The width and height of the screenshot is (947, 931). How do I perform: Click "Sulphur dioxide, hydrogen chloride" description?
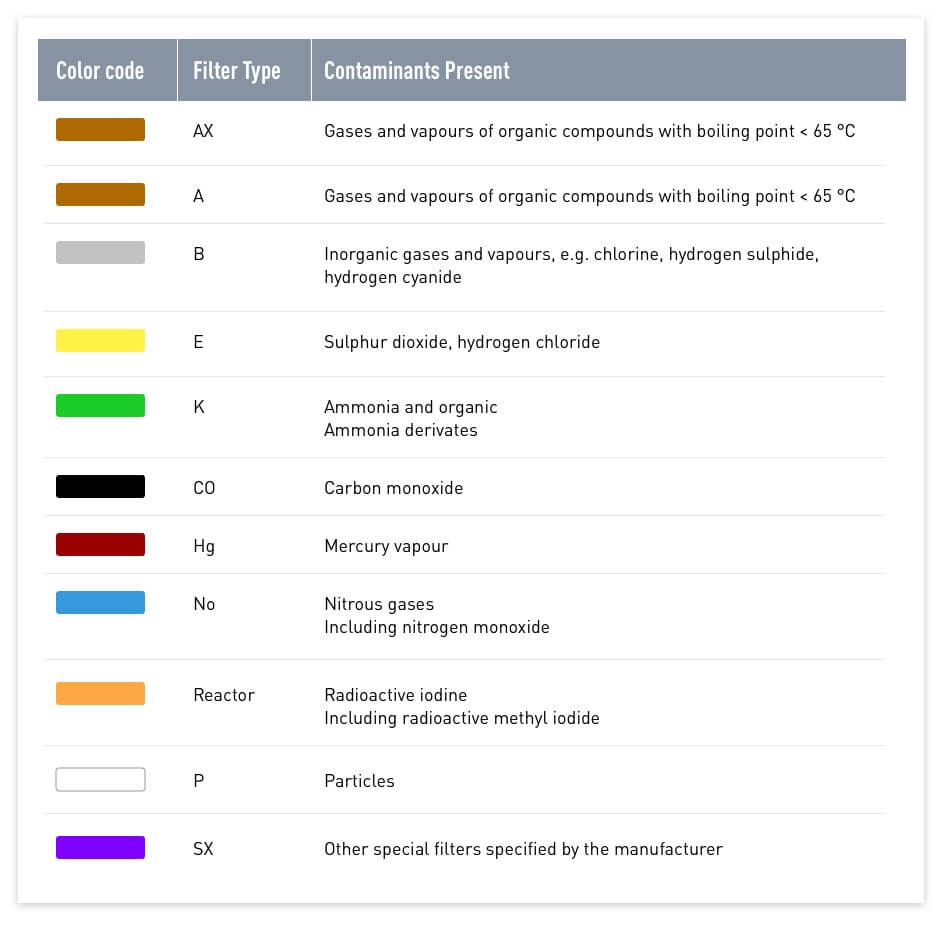click(x=462, y=342)
